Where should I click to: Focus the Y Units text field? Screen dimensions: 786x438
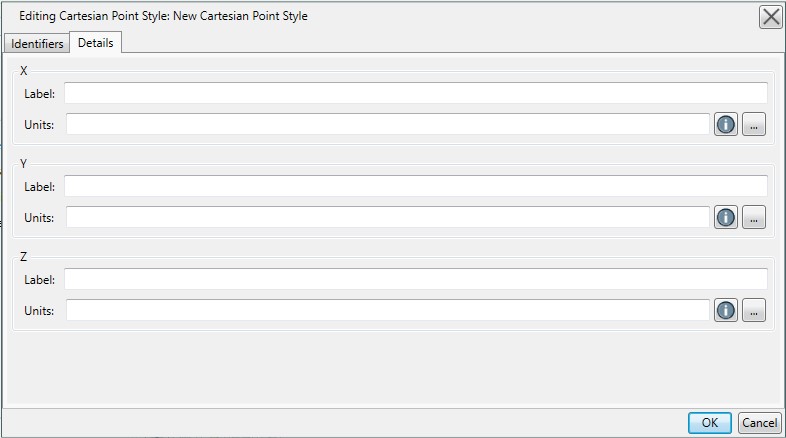coord(388,217)
